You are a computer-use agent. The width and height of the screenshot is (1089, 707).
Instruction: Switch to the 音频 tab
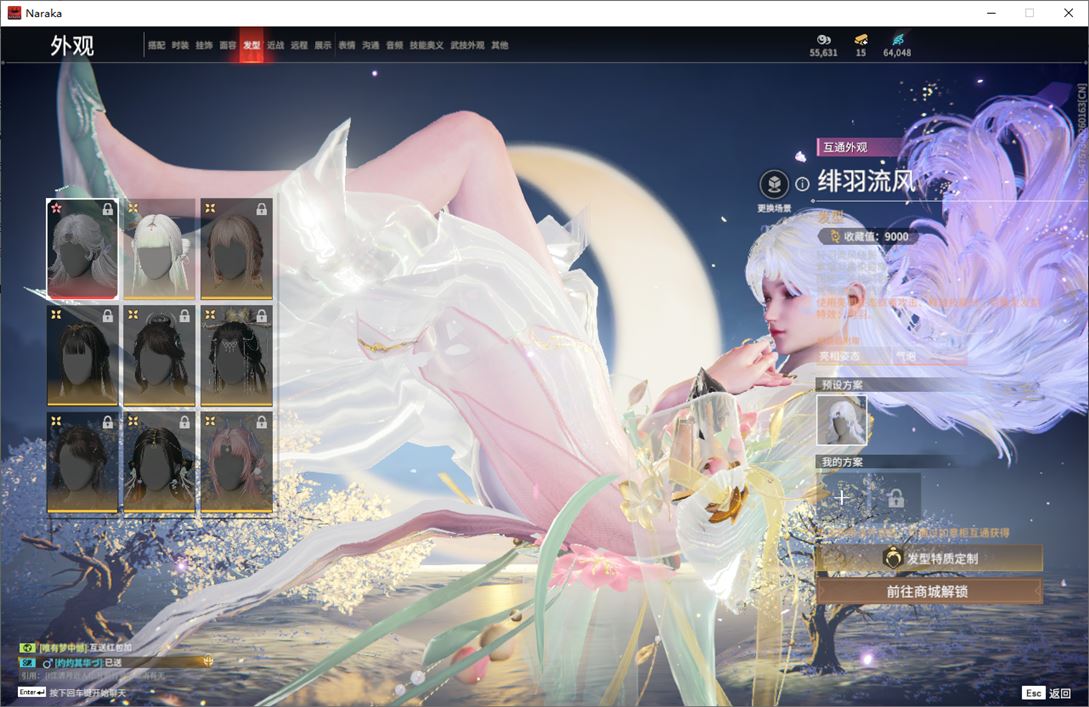[394, 45]
